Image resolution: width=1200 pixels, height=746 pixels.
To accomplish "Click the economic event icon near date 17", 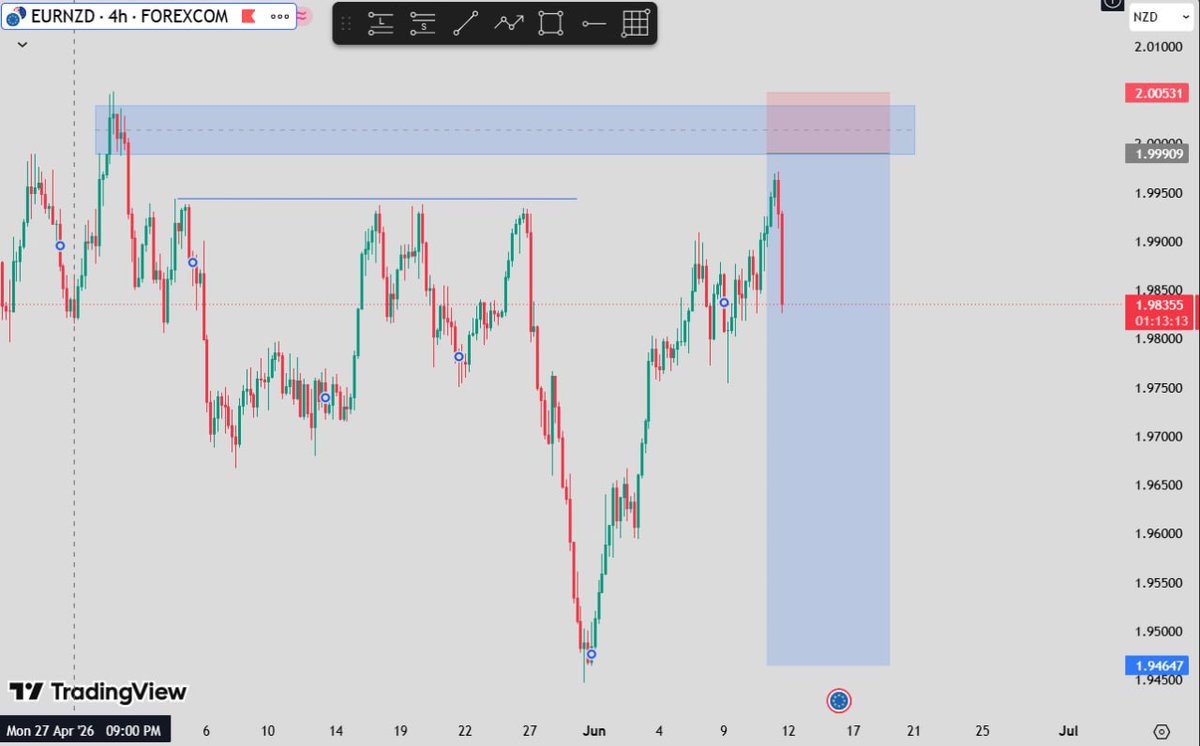I will pos(839,701).
